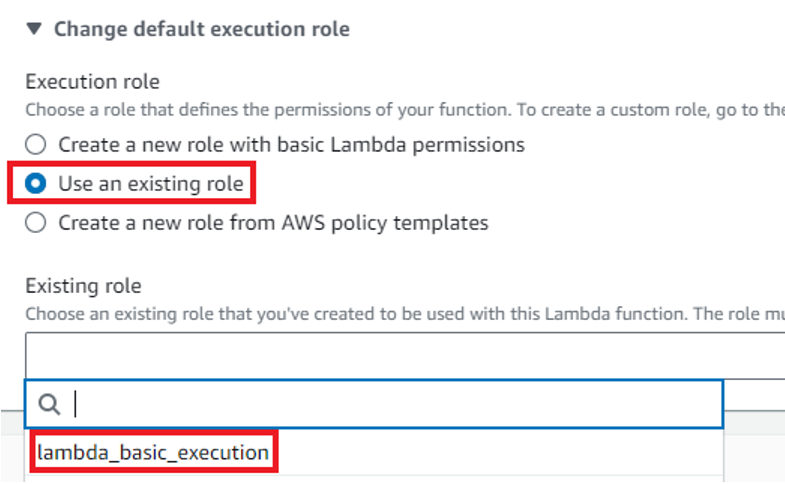Click the empty circle beside policy templates option
This screenshot has height=484, width=785.
pos(36,223)
